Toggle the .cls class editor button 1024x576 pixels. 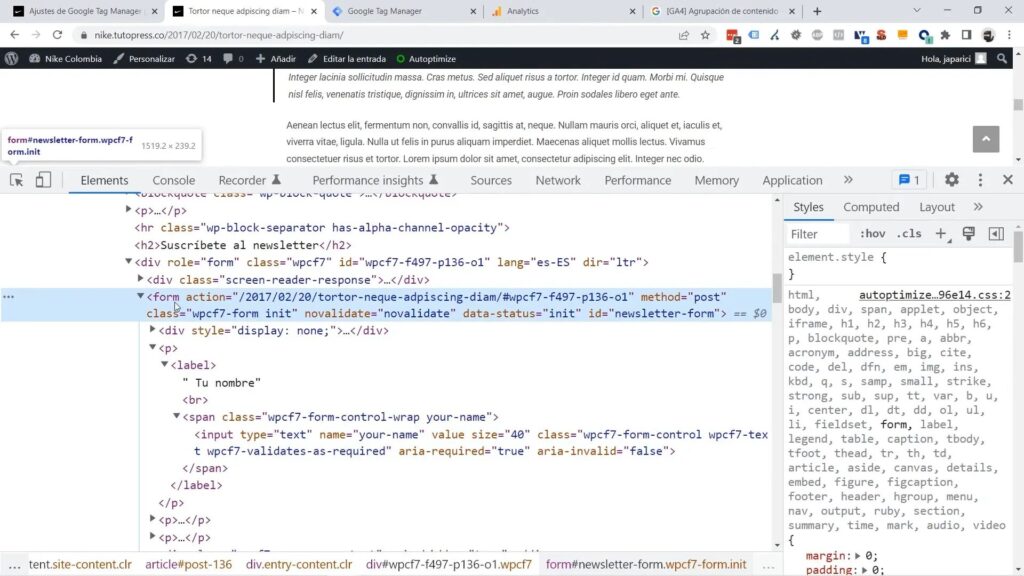(909, 234)
